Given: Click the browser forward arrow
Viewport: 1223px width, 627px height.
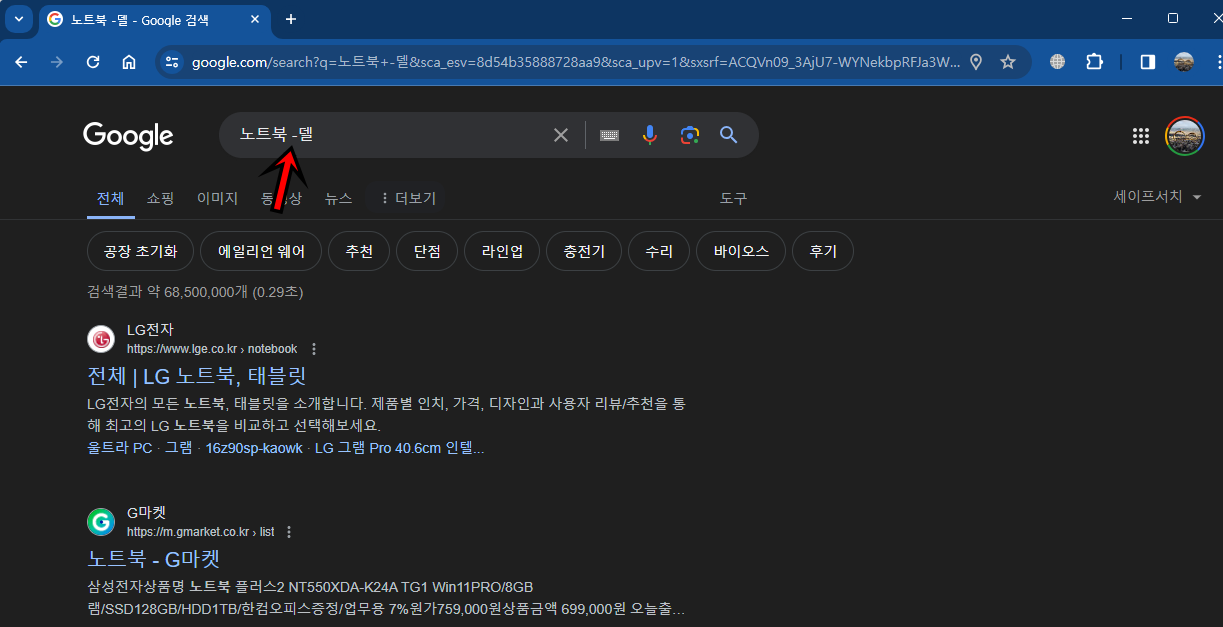Looking at the screenshot, I should tap(57, 62).
